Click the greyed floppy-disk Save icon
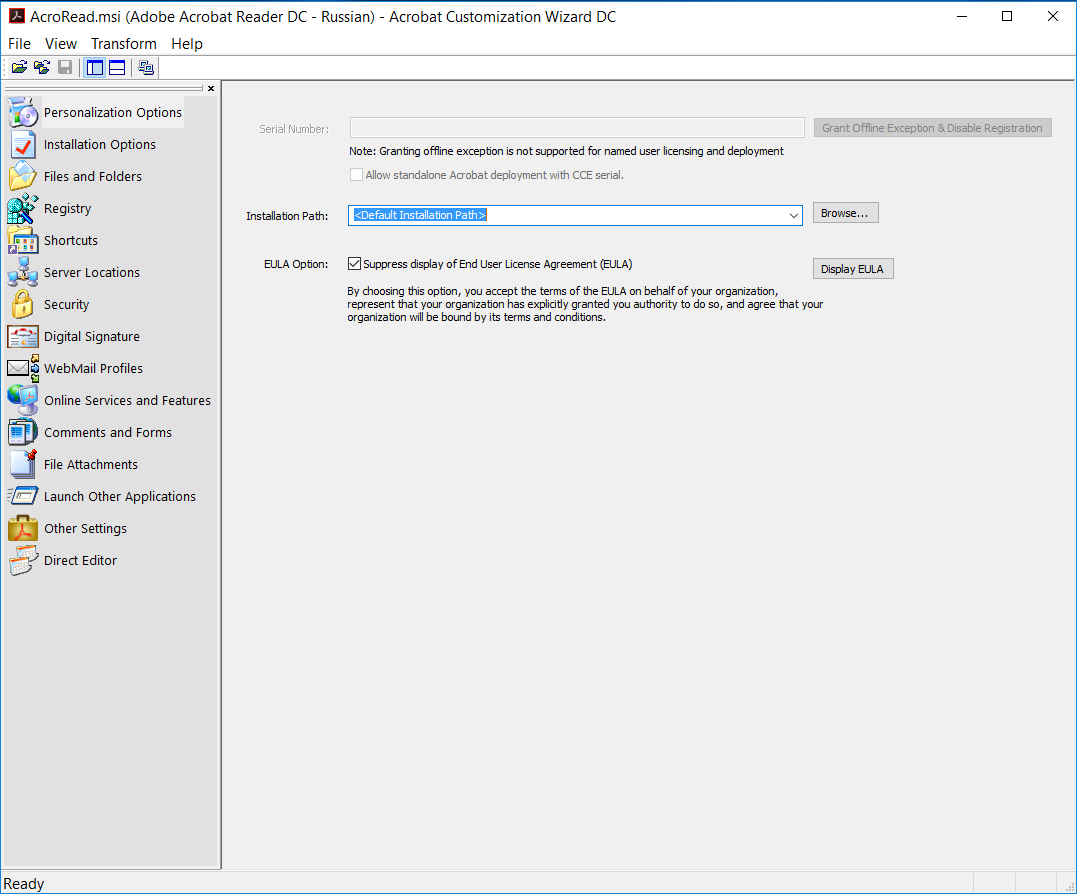1077x894 pixels. coord(65,67)
